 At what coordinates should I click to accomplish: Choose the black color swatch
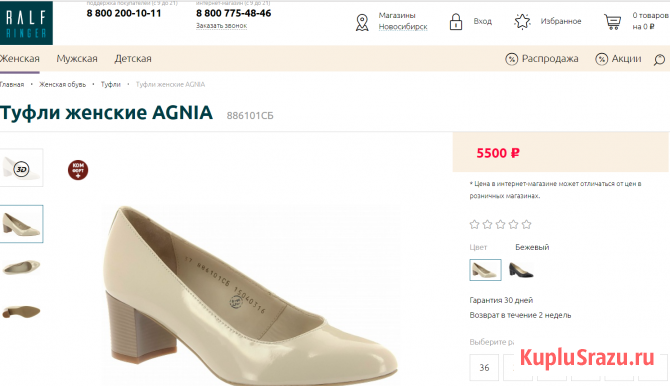click(521, 270)
